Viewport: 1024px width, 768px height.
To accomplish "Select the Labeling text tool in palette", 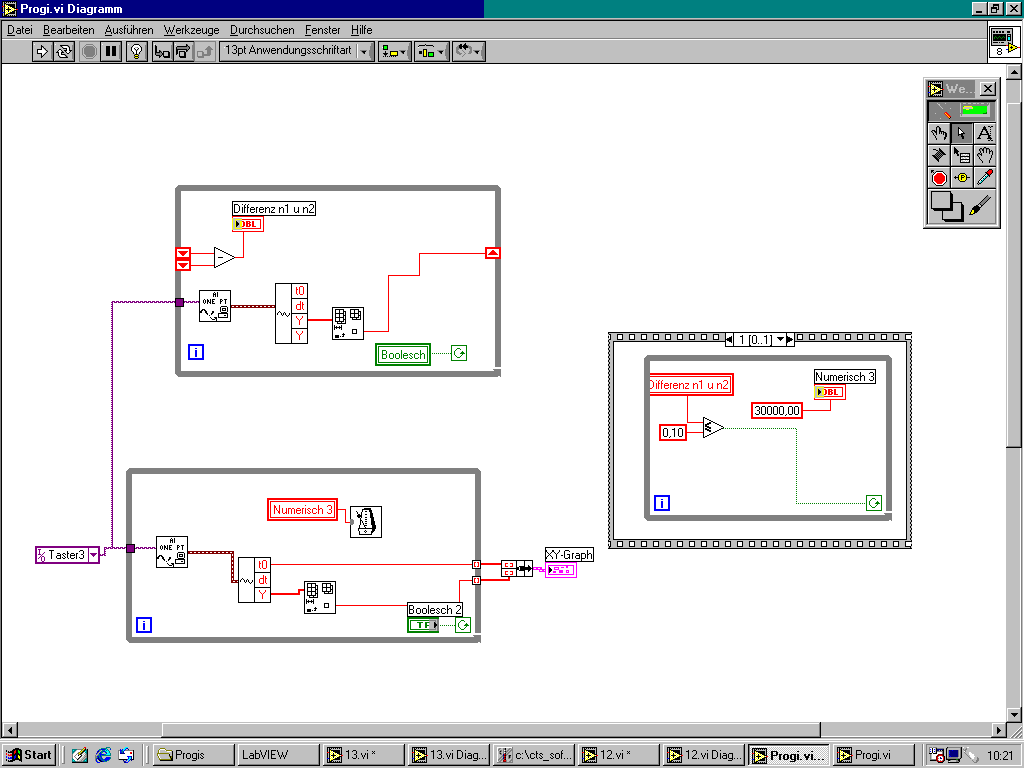I will pos(984,133).
